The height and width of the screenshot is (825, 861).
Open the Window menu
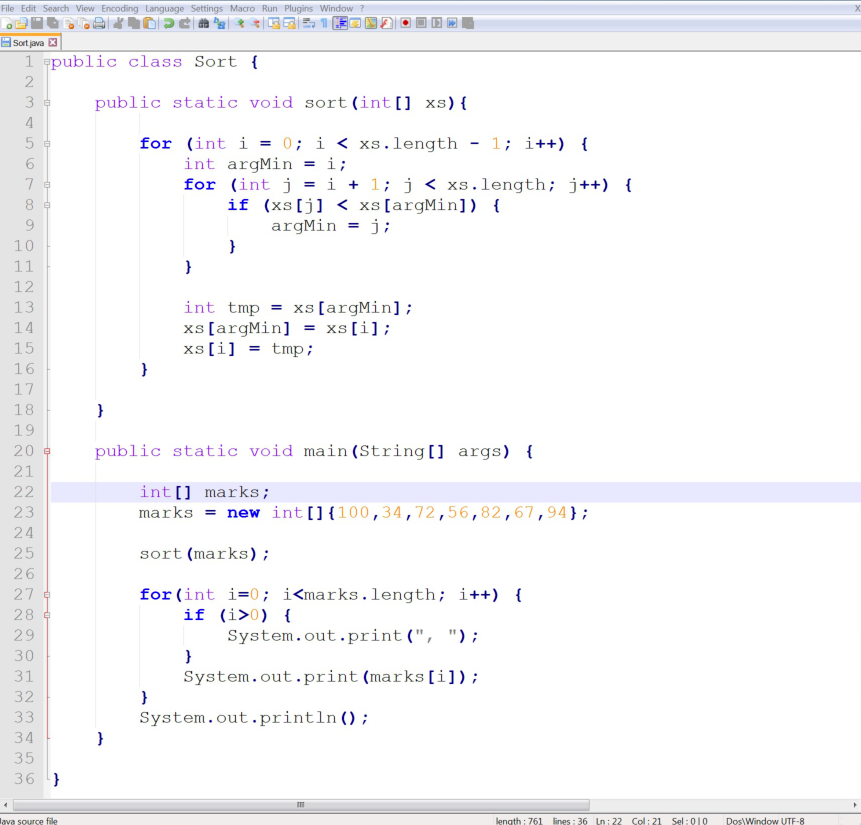[336, 8]
